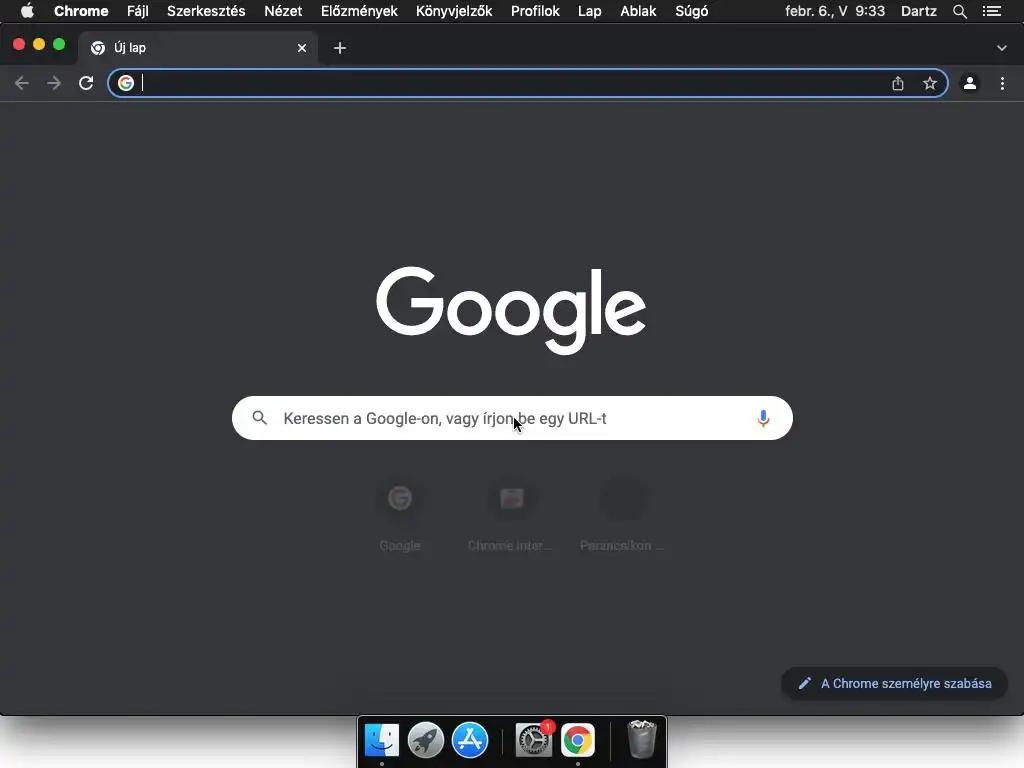Open the profile avatar button
The height and width of the screenshot is (768, 1024).
coord(970,83)
